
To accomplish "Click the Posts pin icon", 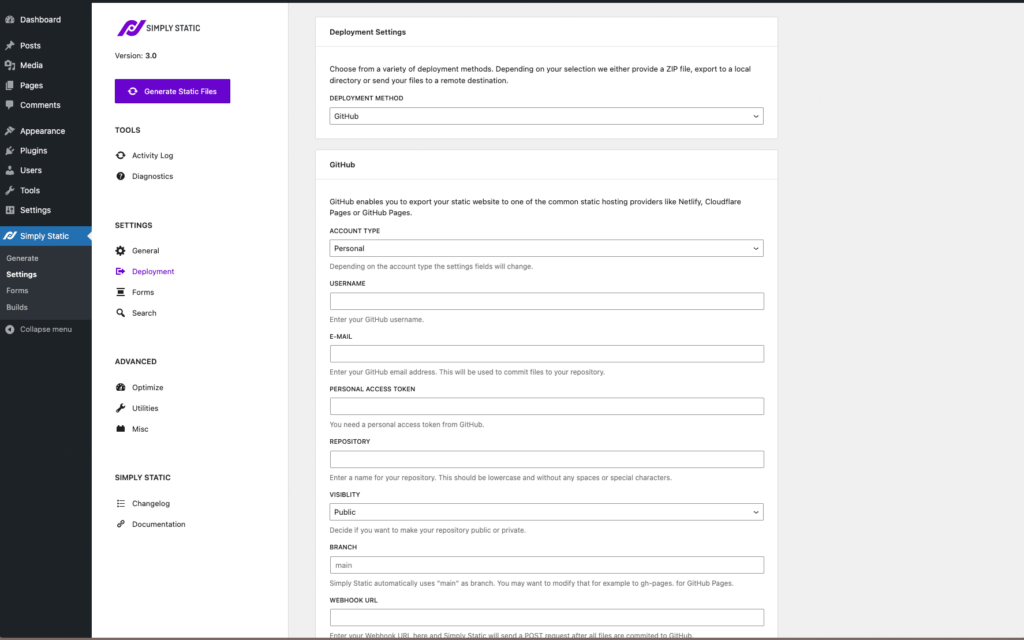I will [10, 46].
